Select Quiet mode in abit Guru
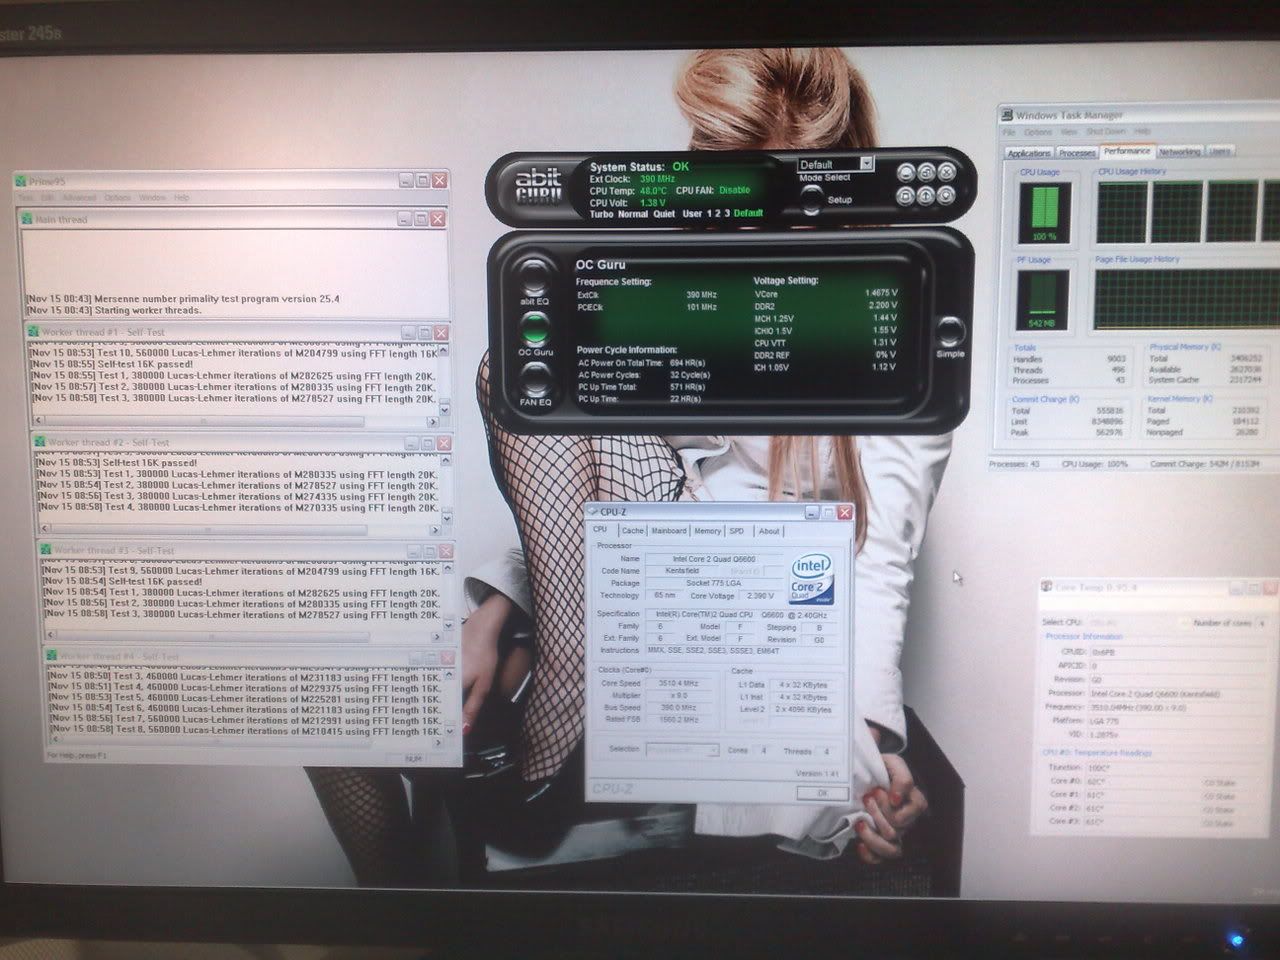1280x960 pixels. click(x=664, y=214)
